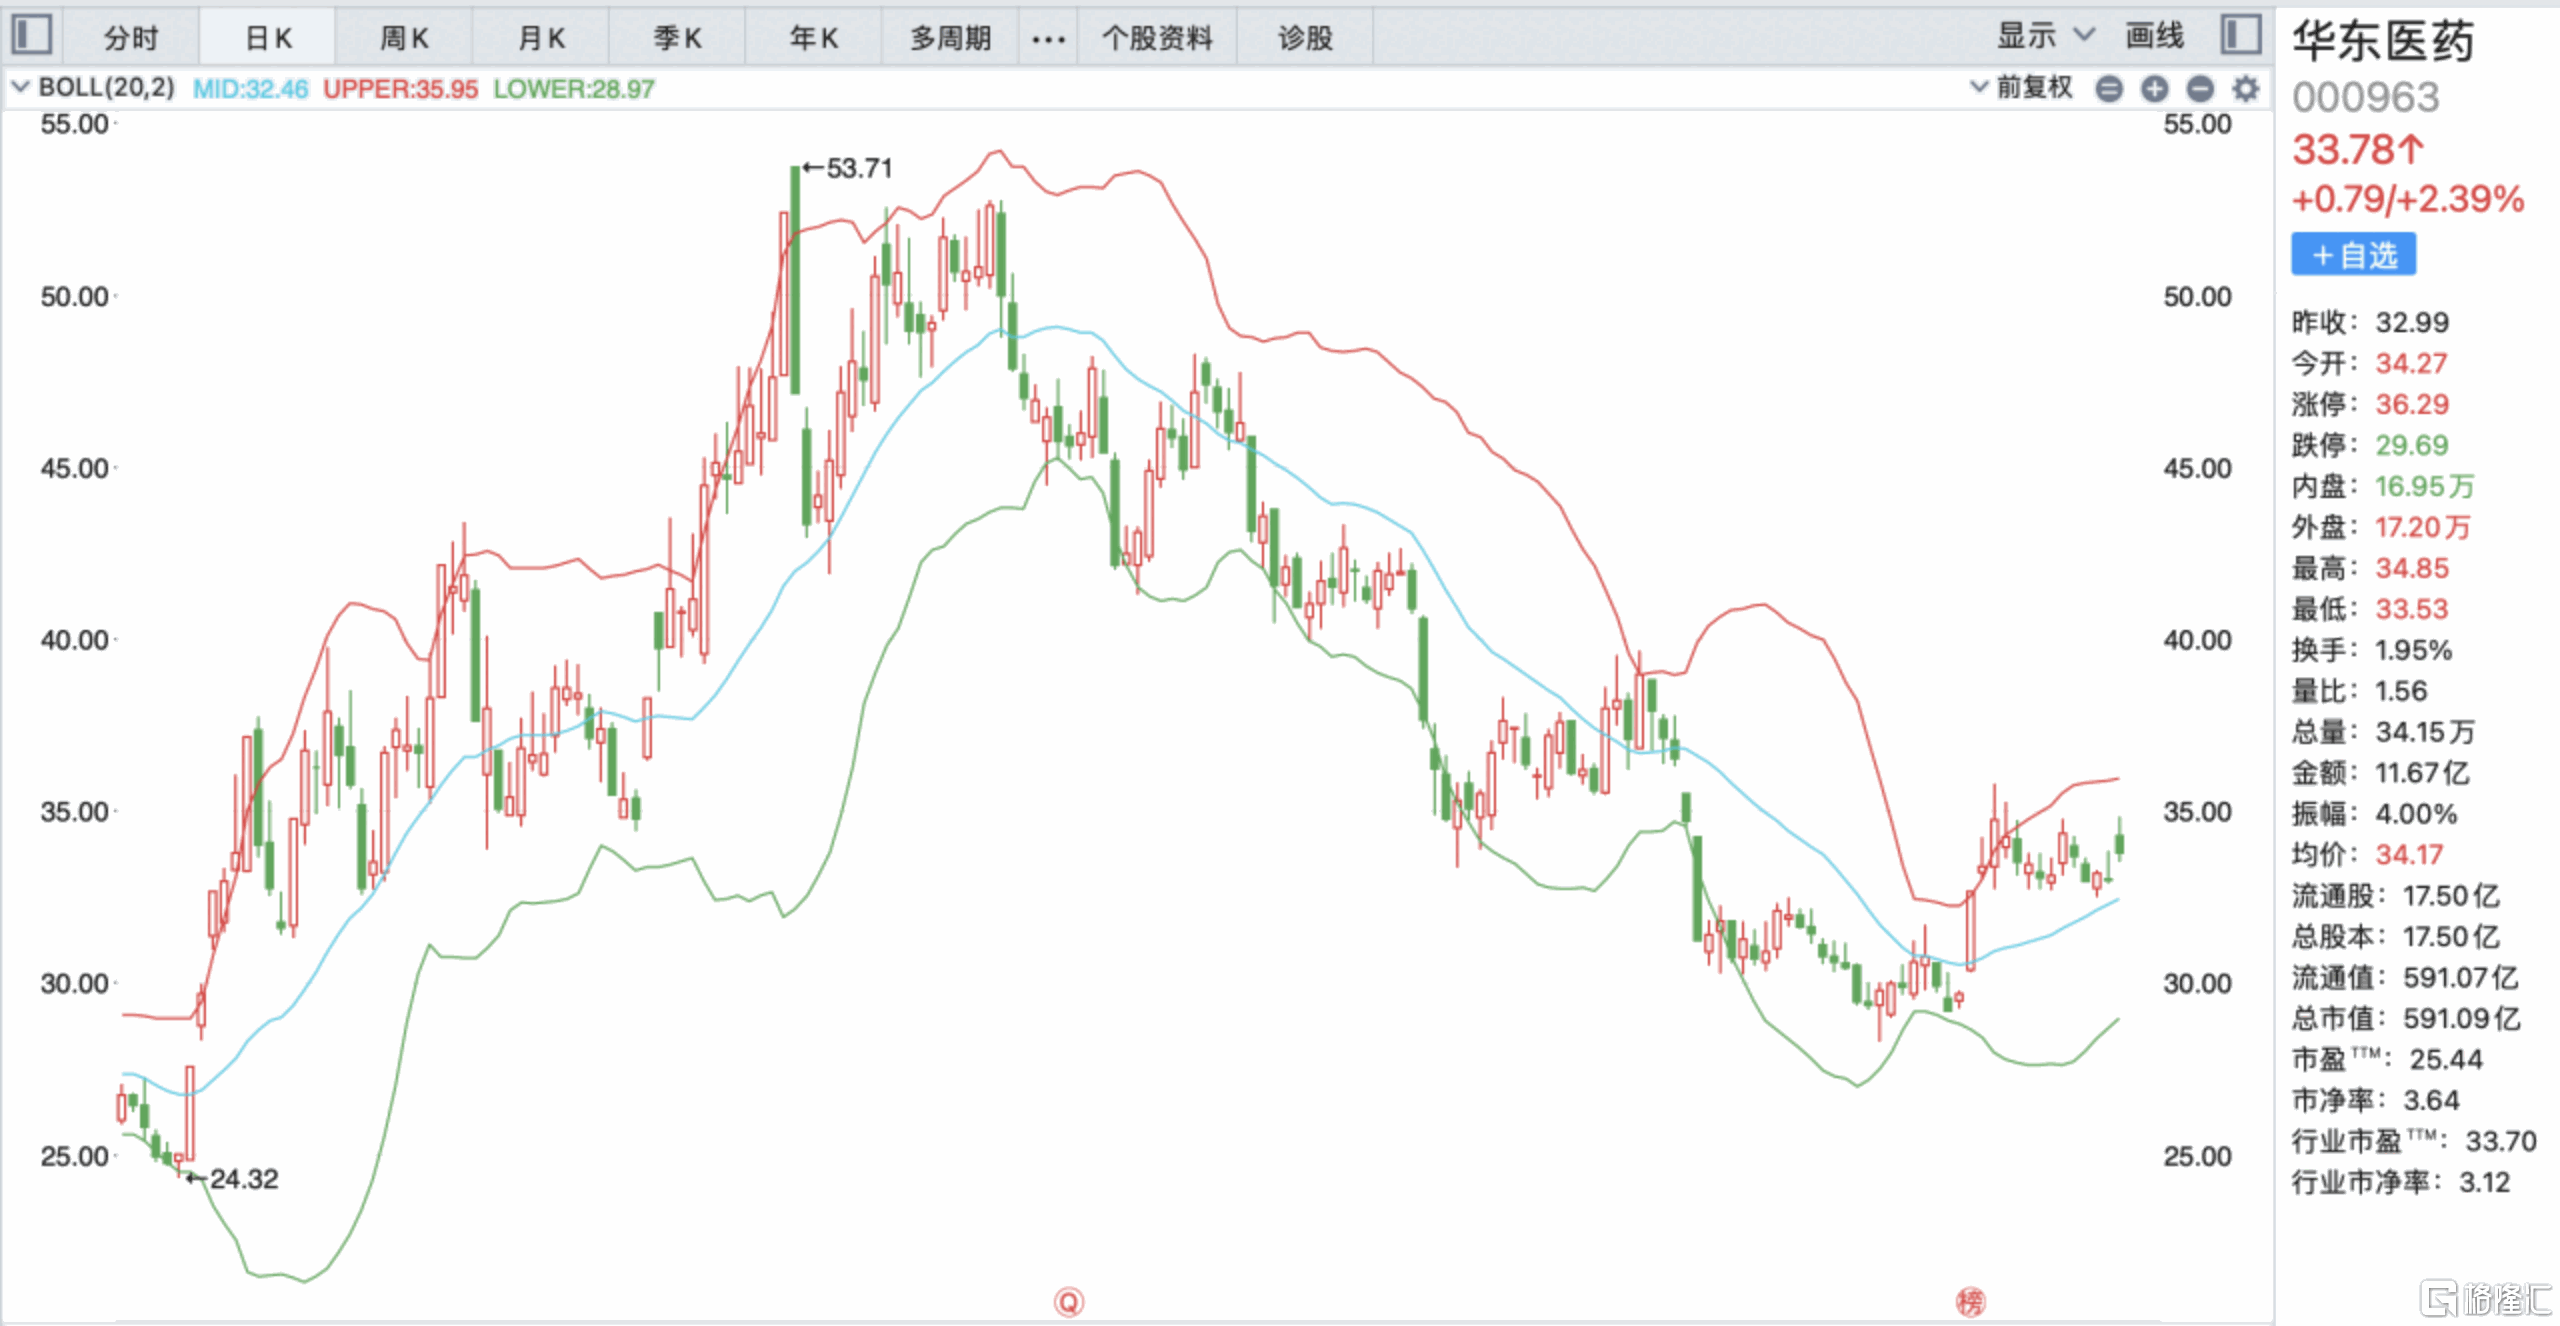Click the 53.71 high price label
This screenshot has width=2560, height=1326.
(858, 168)
